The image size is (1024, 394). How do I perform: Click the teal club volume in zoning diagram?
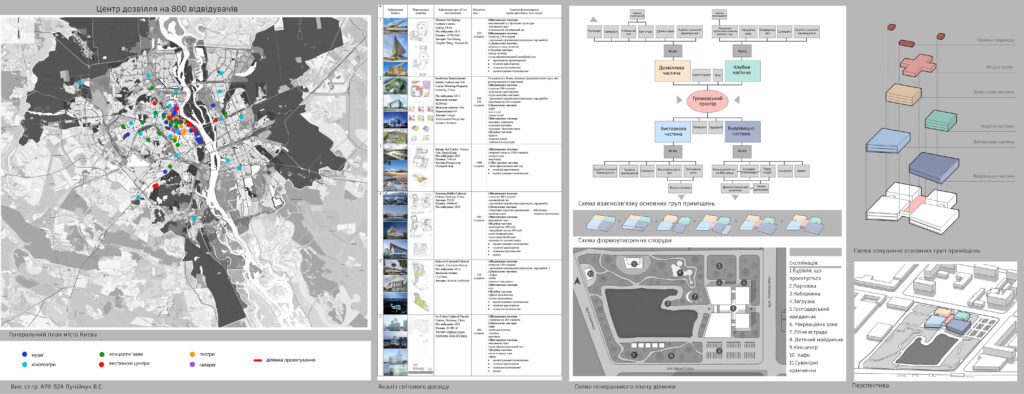pos(941,120)
